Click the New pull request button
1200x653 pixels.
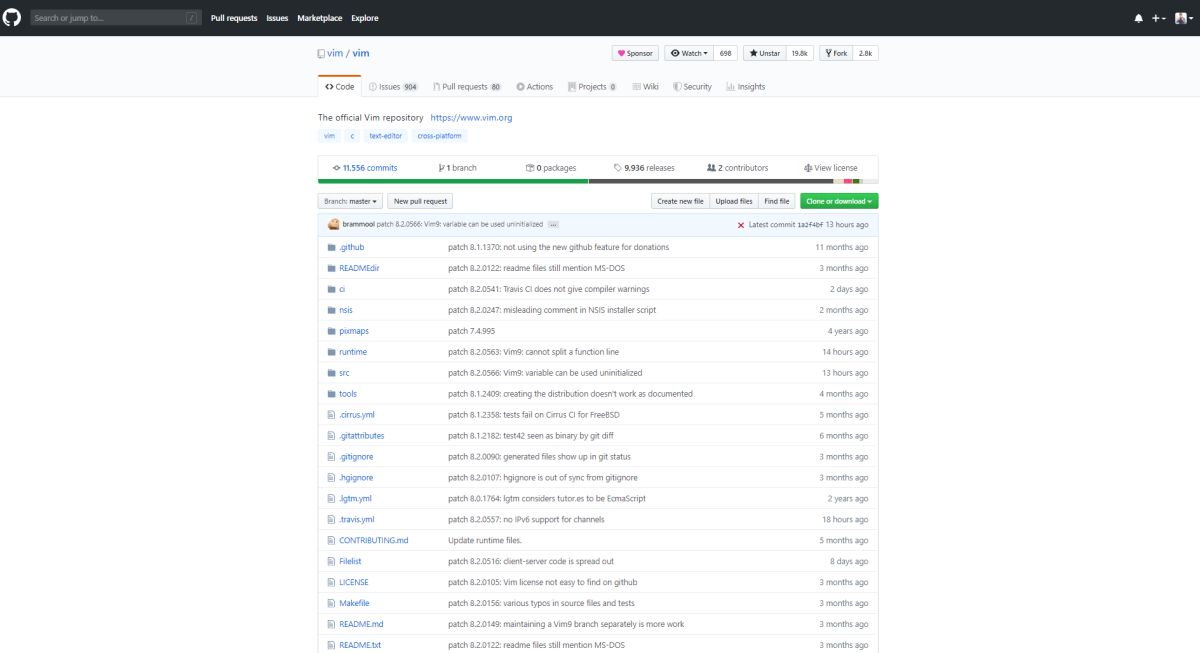tap(420, 201)
